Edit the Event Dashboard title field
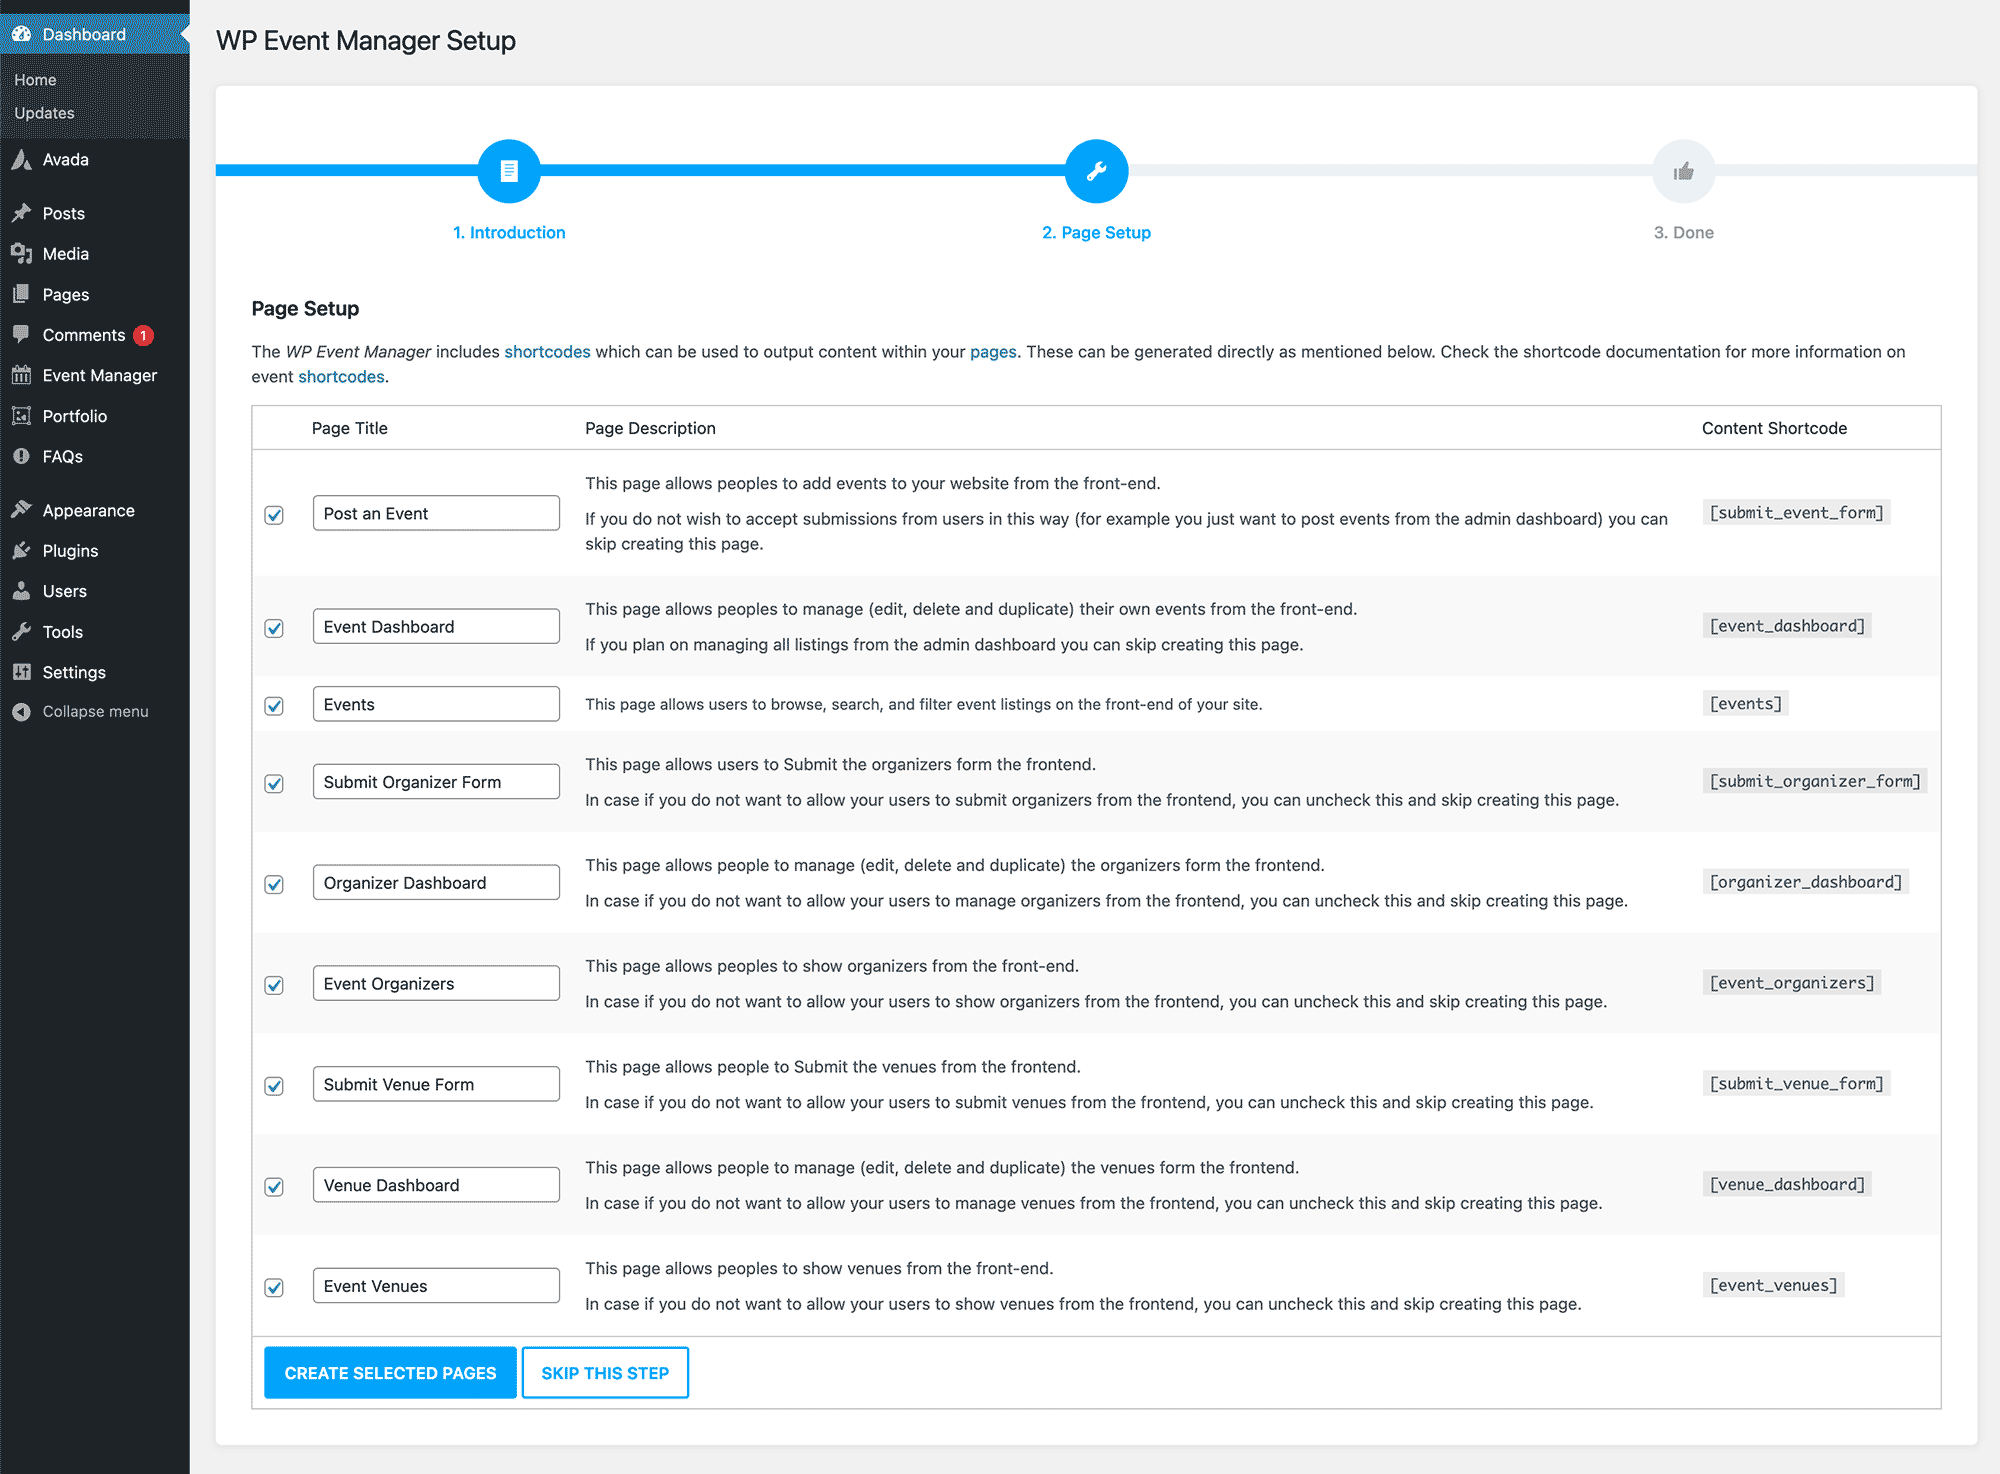The image size is (2000, 1474). tap(436, 626)
